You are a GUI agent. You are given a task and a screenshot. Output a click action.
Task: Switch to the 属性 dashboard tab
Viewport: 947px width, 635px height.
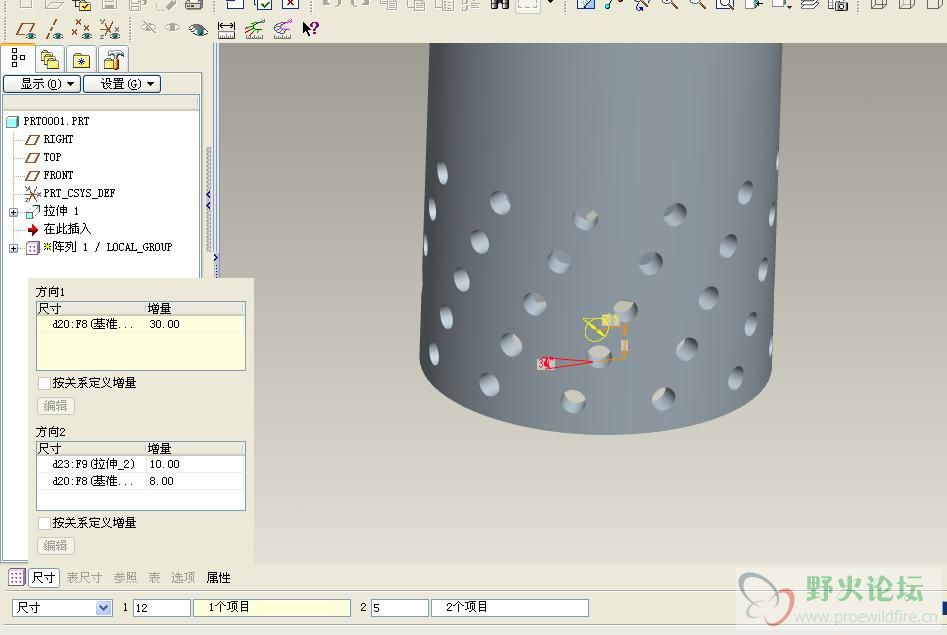(218, 578)
